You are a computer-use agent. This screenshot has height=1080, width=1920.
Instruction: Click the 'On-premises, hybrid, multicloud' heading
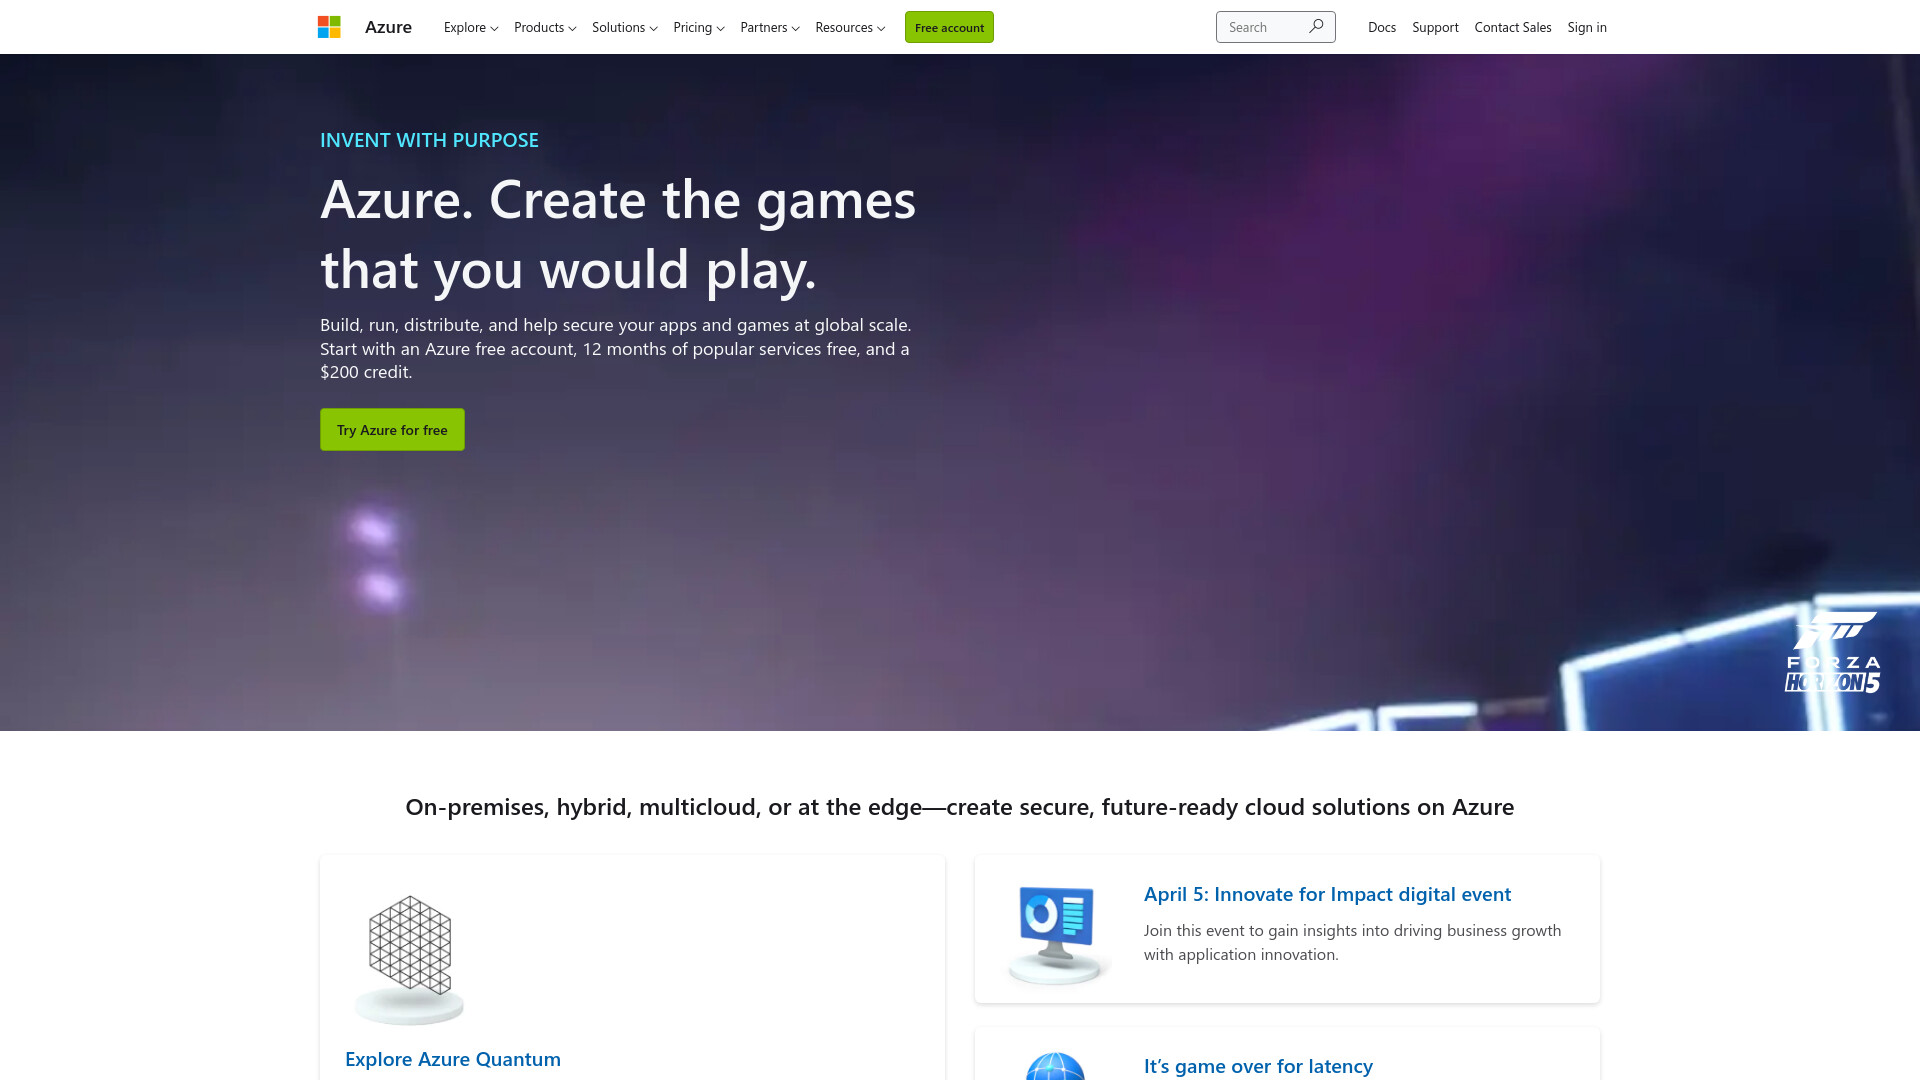[960, 807]
